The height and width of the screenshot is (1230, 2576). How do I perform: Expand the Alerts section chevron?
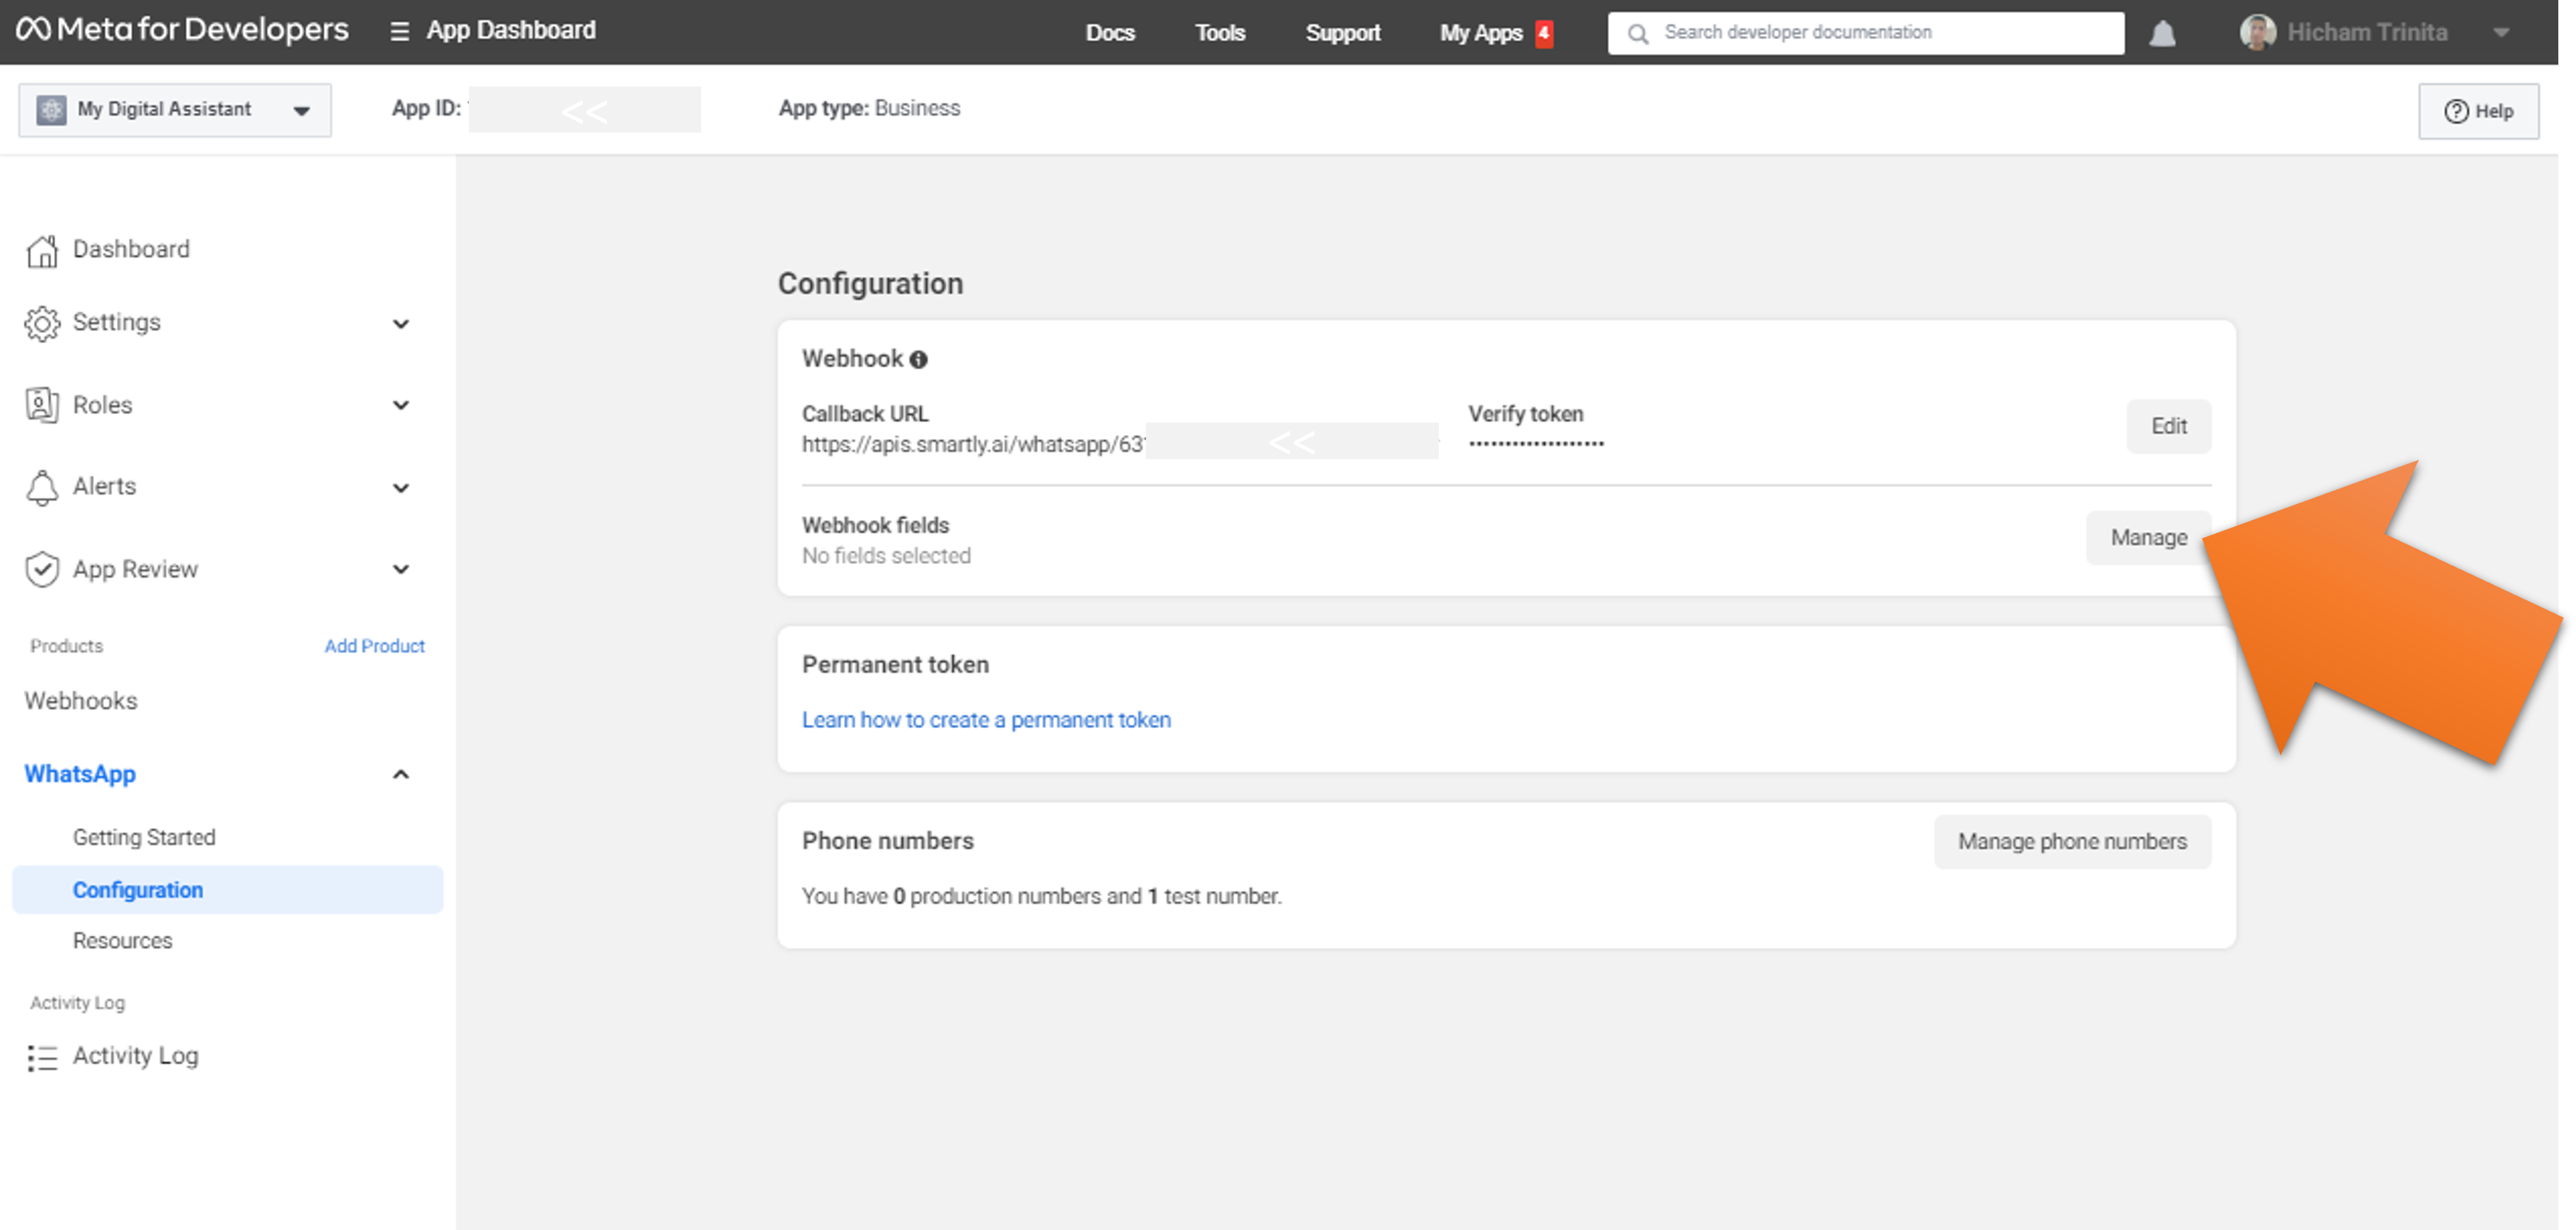[x=401, y=488]
